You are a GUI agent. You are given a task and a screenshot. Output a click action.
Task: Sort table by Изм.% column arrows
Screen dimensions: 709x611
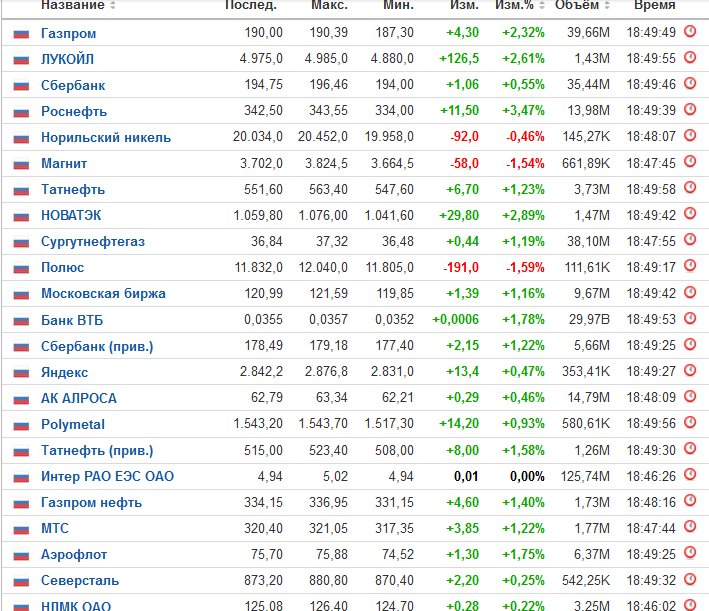pyautogui.click(x=542, y=5)
